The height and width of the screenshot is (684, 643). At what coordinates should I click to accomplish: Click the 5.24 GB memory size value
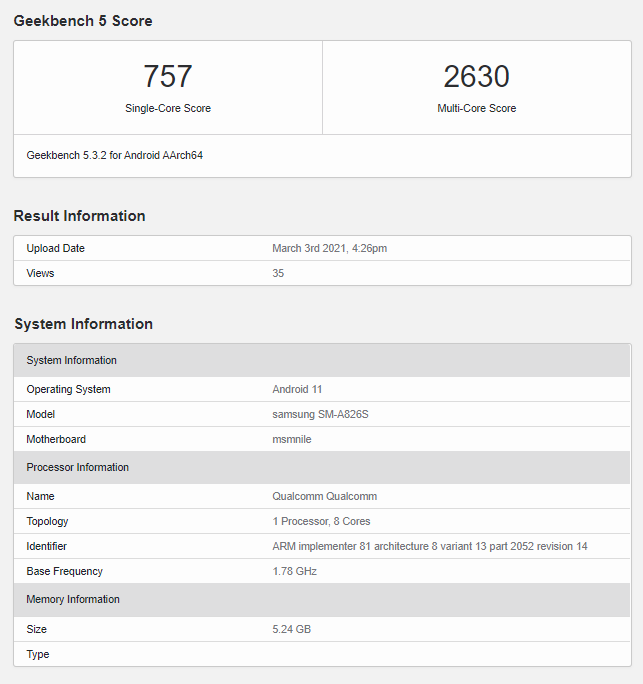(292, 629)
